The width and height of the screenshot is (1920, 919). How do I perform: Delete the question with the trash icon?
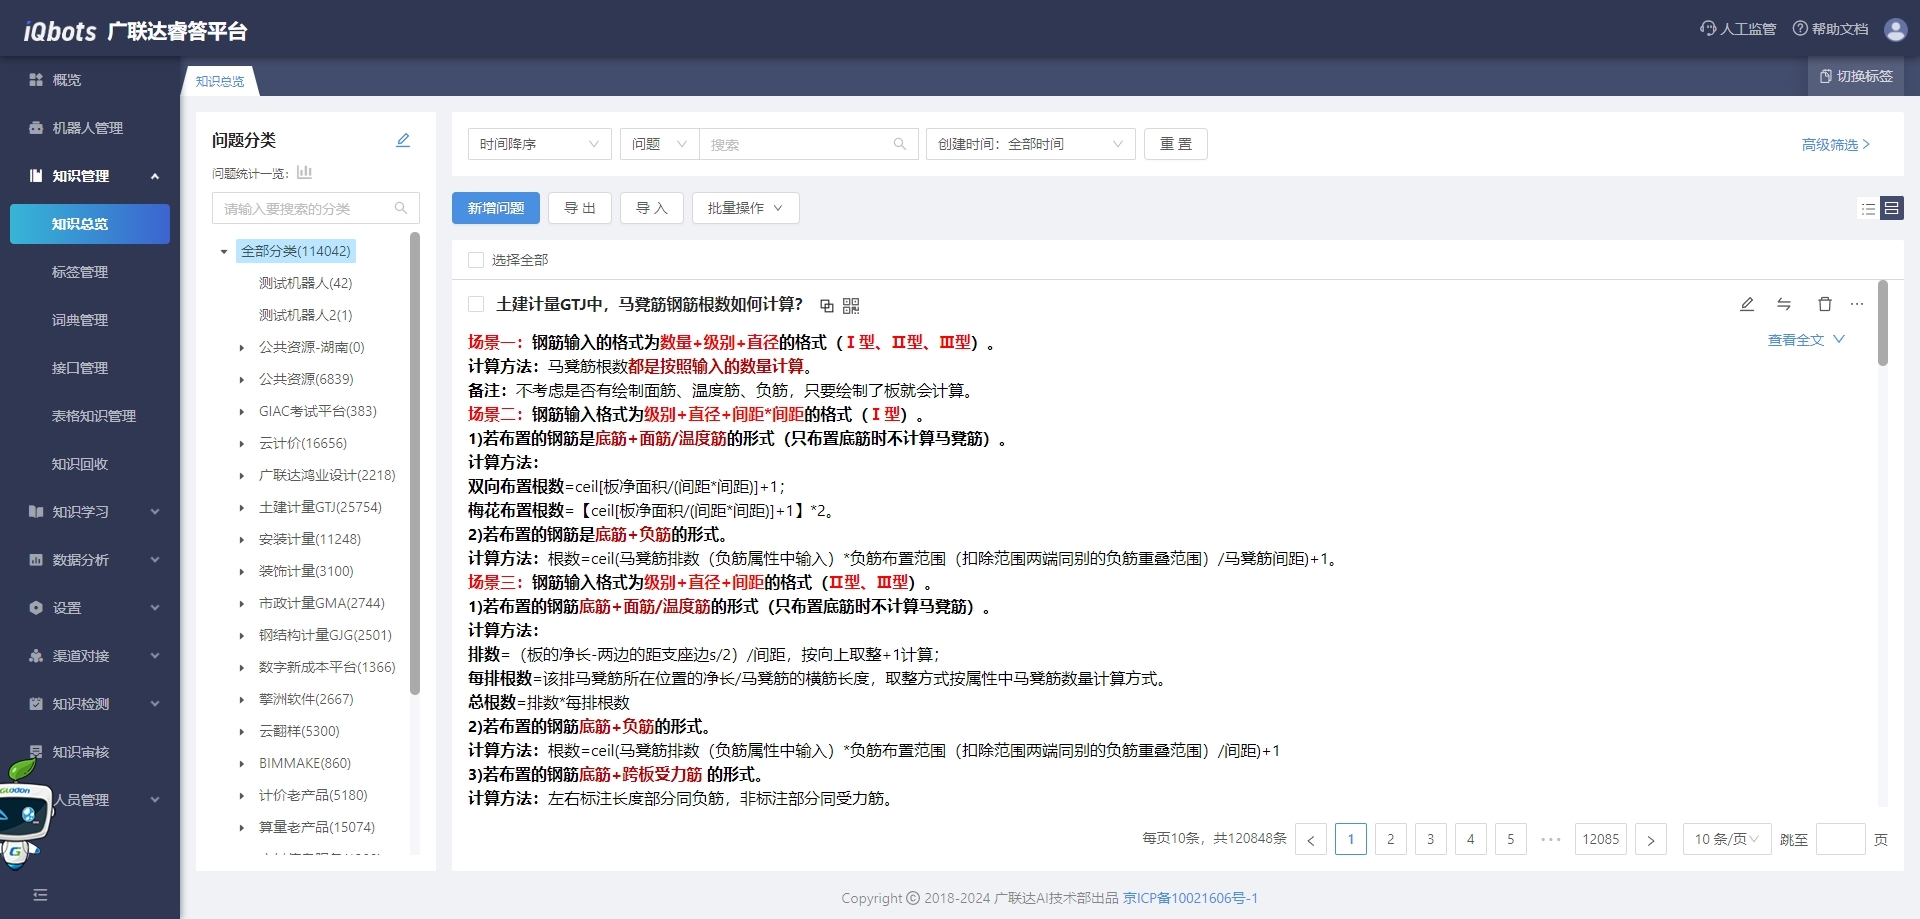point(1825,304)
